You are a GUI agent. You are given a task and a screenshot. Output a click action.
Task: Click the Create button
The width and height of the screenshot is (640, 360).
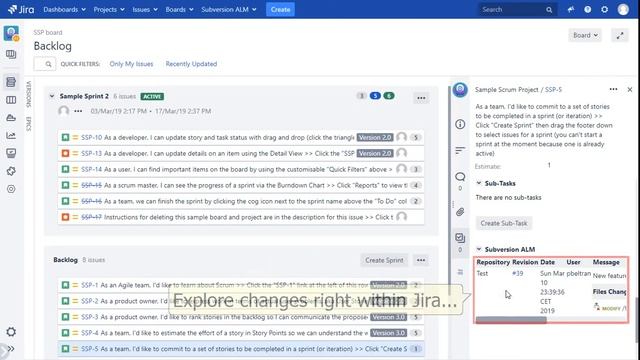[280, 9]
